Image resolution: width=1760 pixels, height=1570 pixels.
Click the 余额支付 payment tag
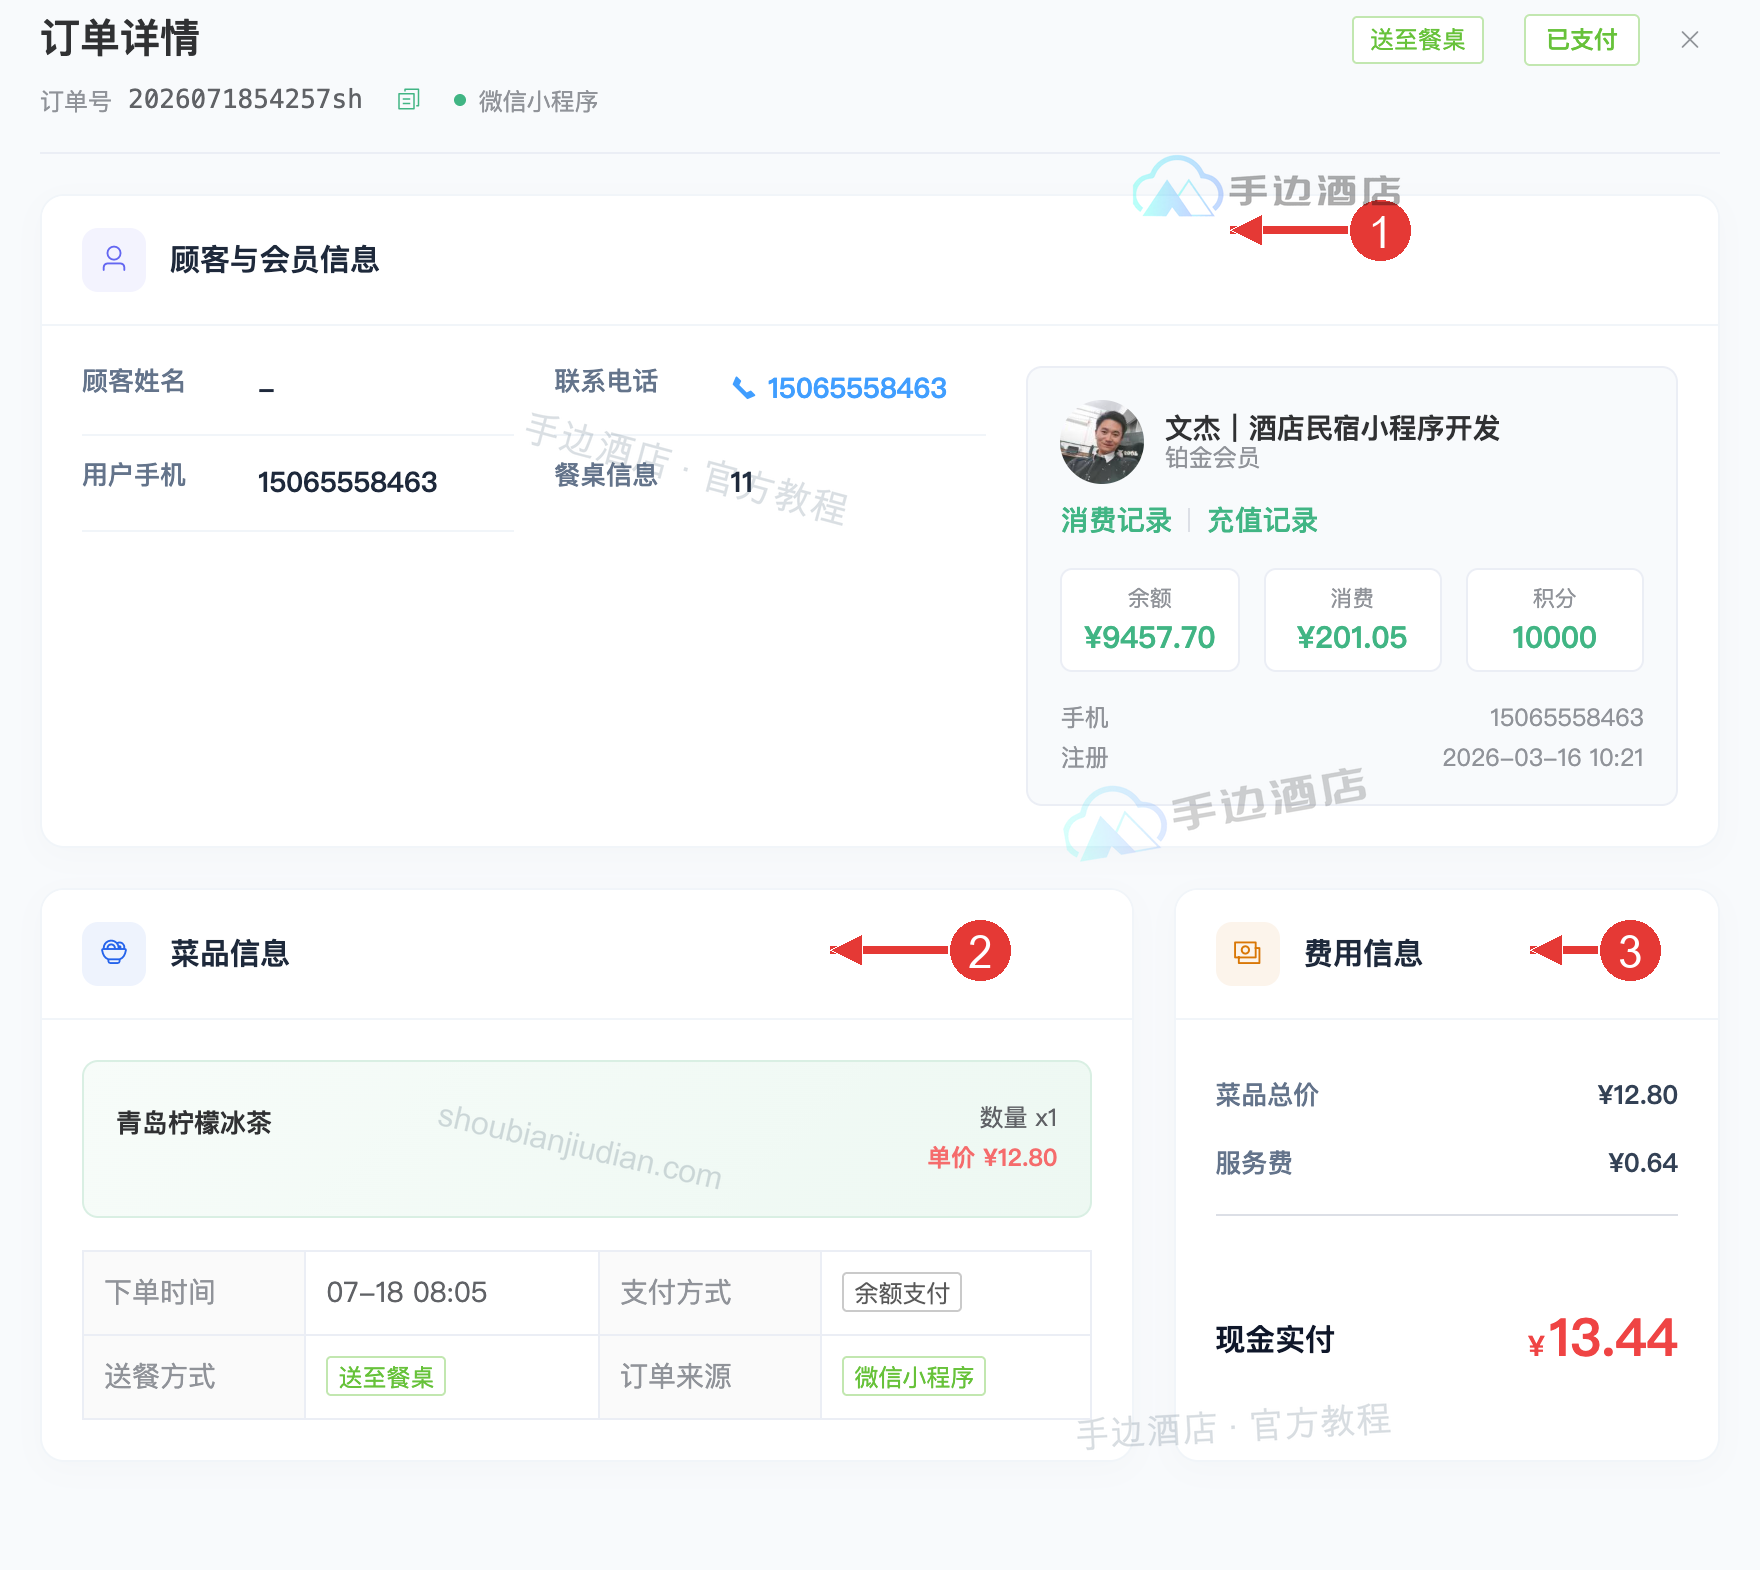tap(901, 1293)
